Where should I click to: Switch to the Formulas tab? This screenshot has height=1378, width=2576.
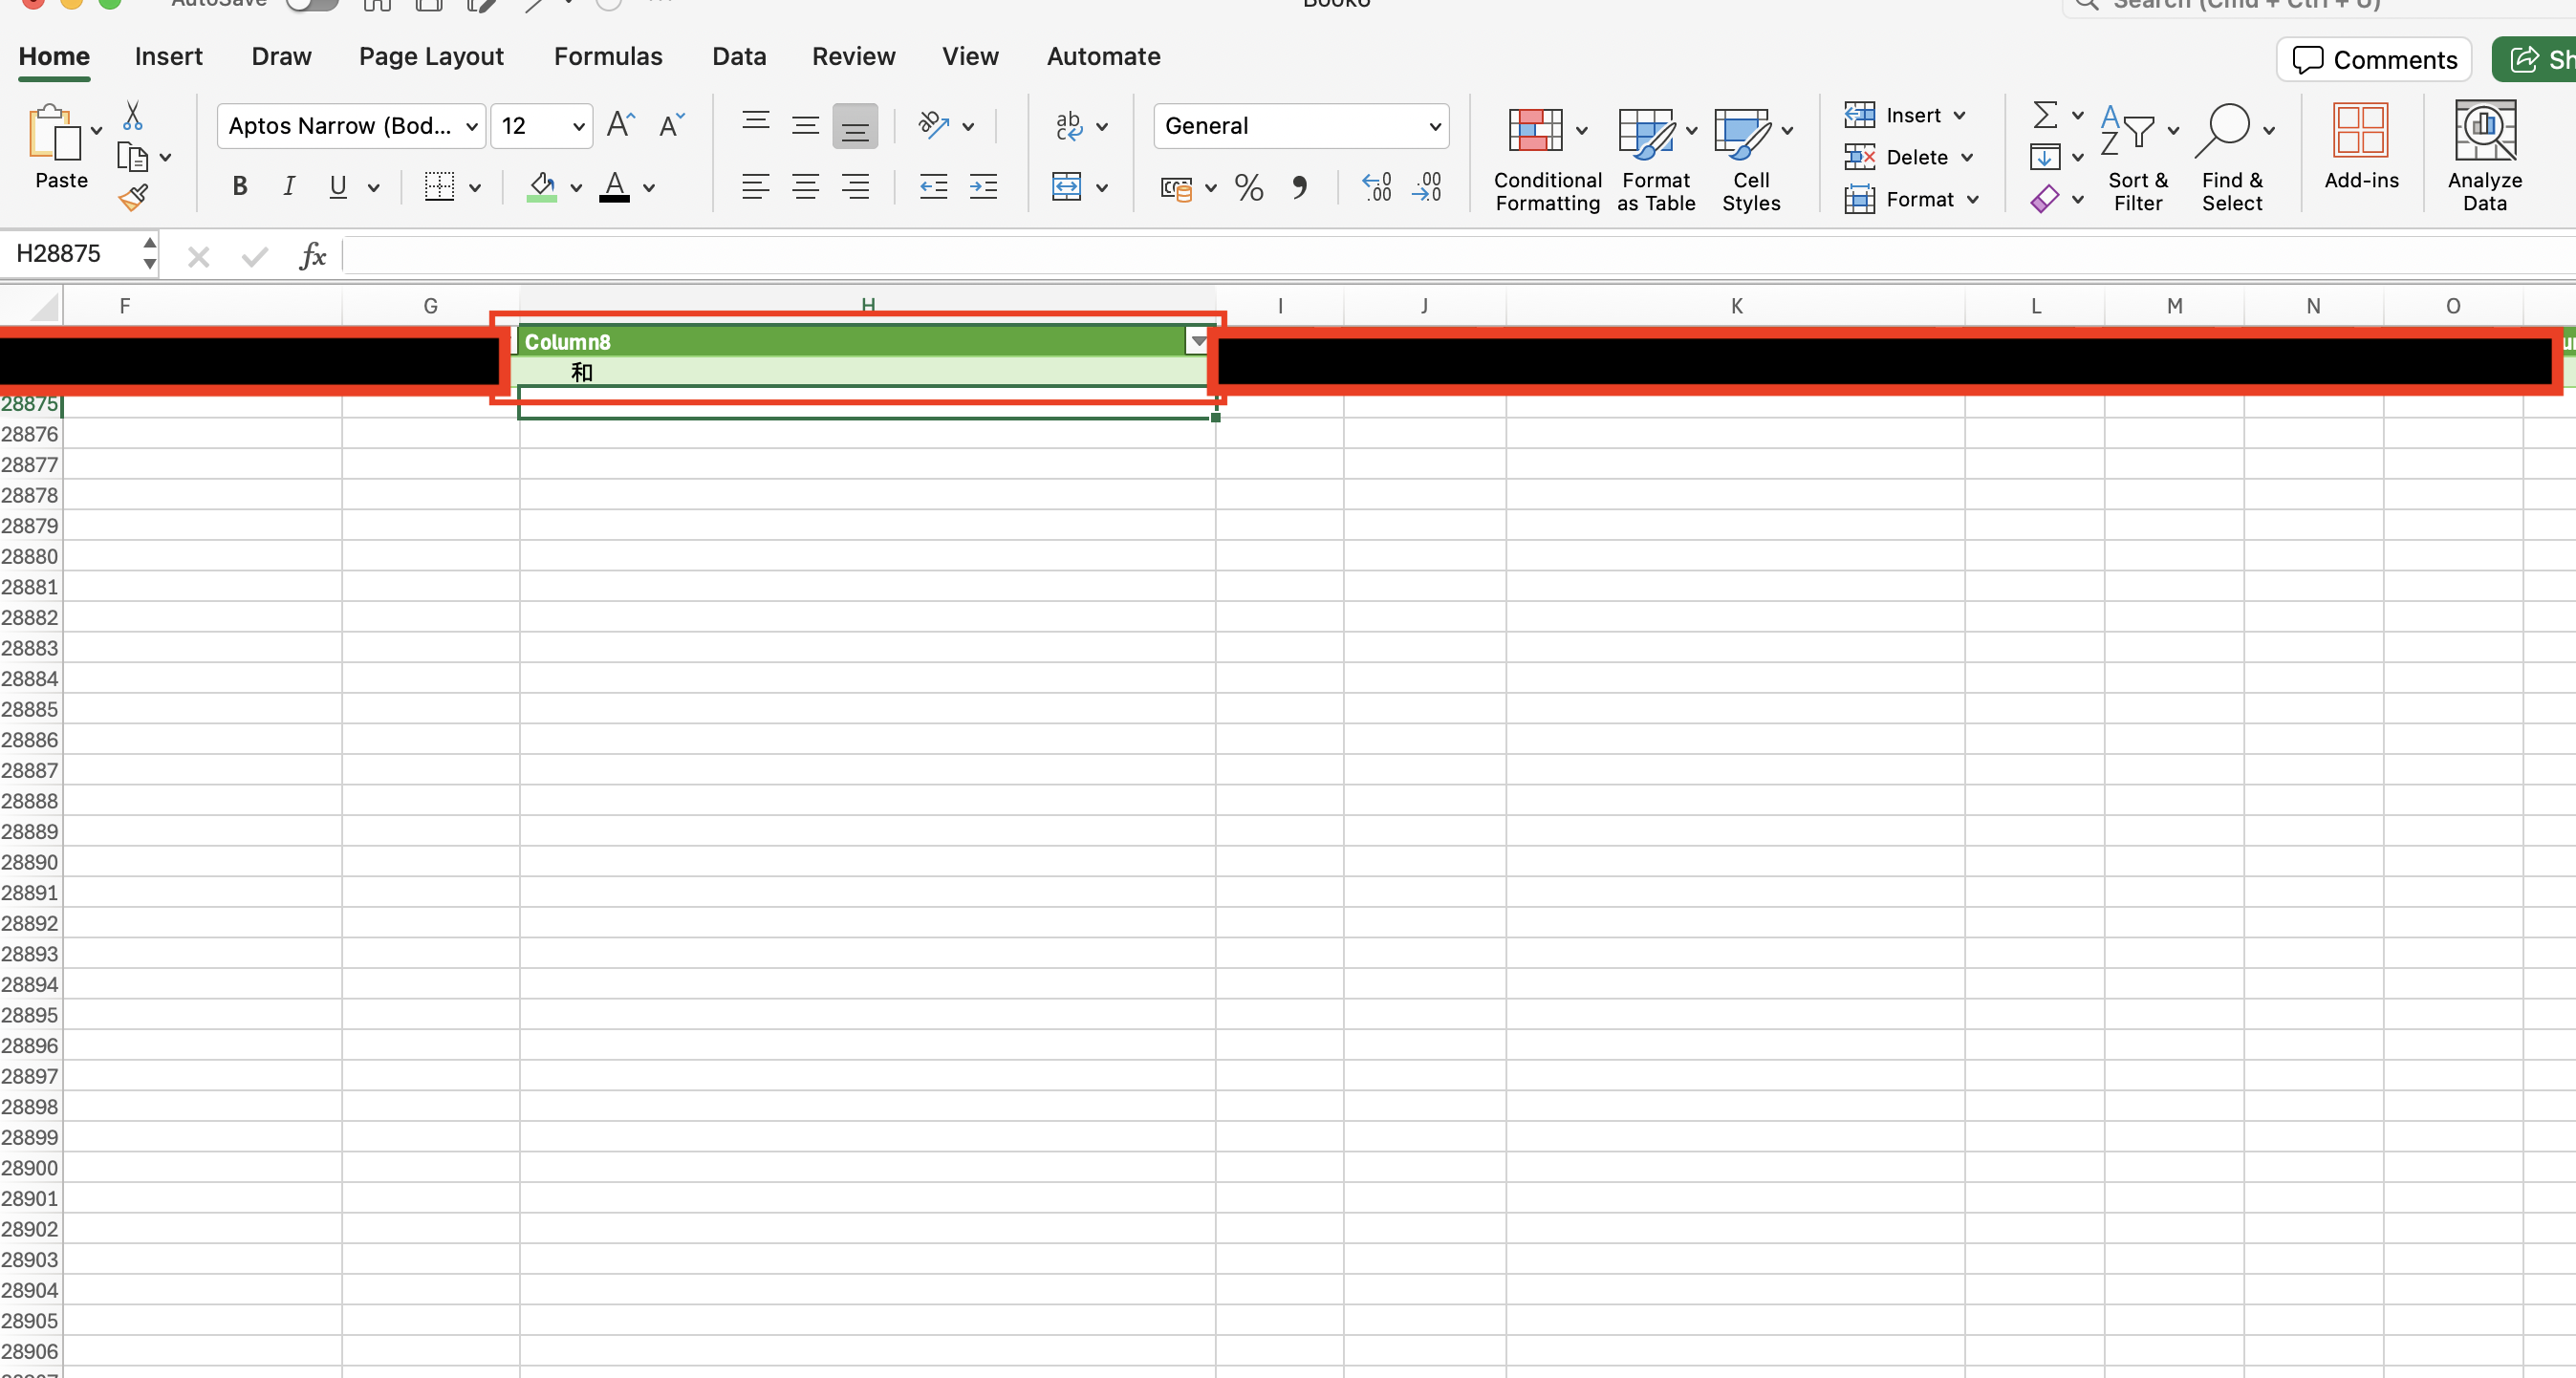click(608, 56)
